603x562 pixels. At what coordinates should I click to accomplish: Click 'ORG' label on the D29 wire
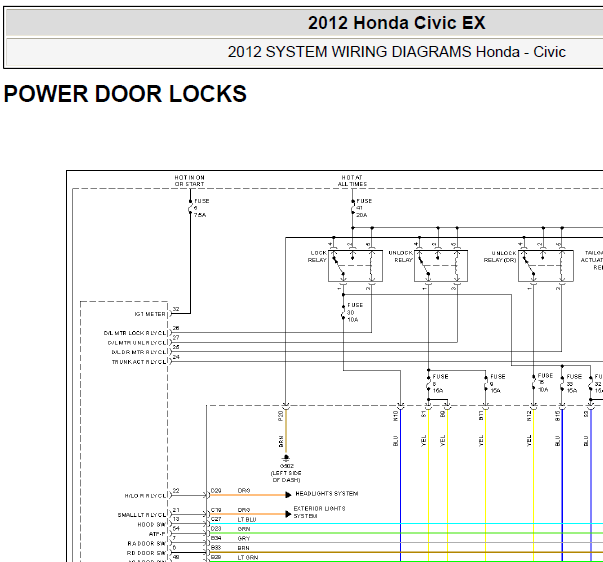click(x=244, y=490)
